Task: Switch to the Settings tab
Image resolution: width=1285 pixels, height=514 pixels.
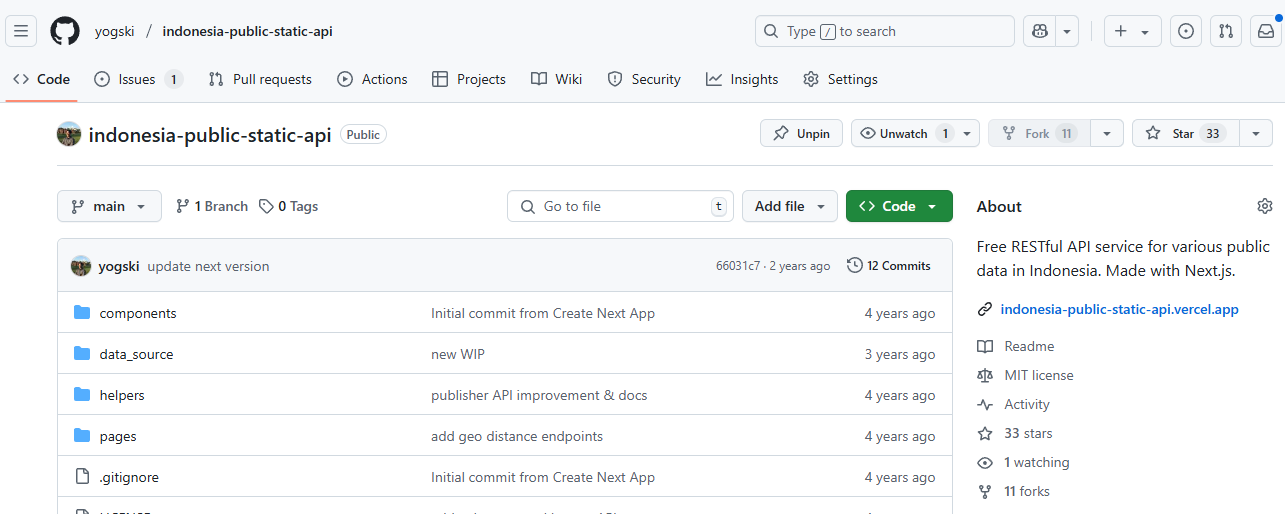Action: (x=840, y=79)
